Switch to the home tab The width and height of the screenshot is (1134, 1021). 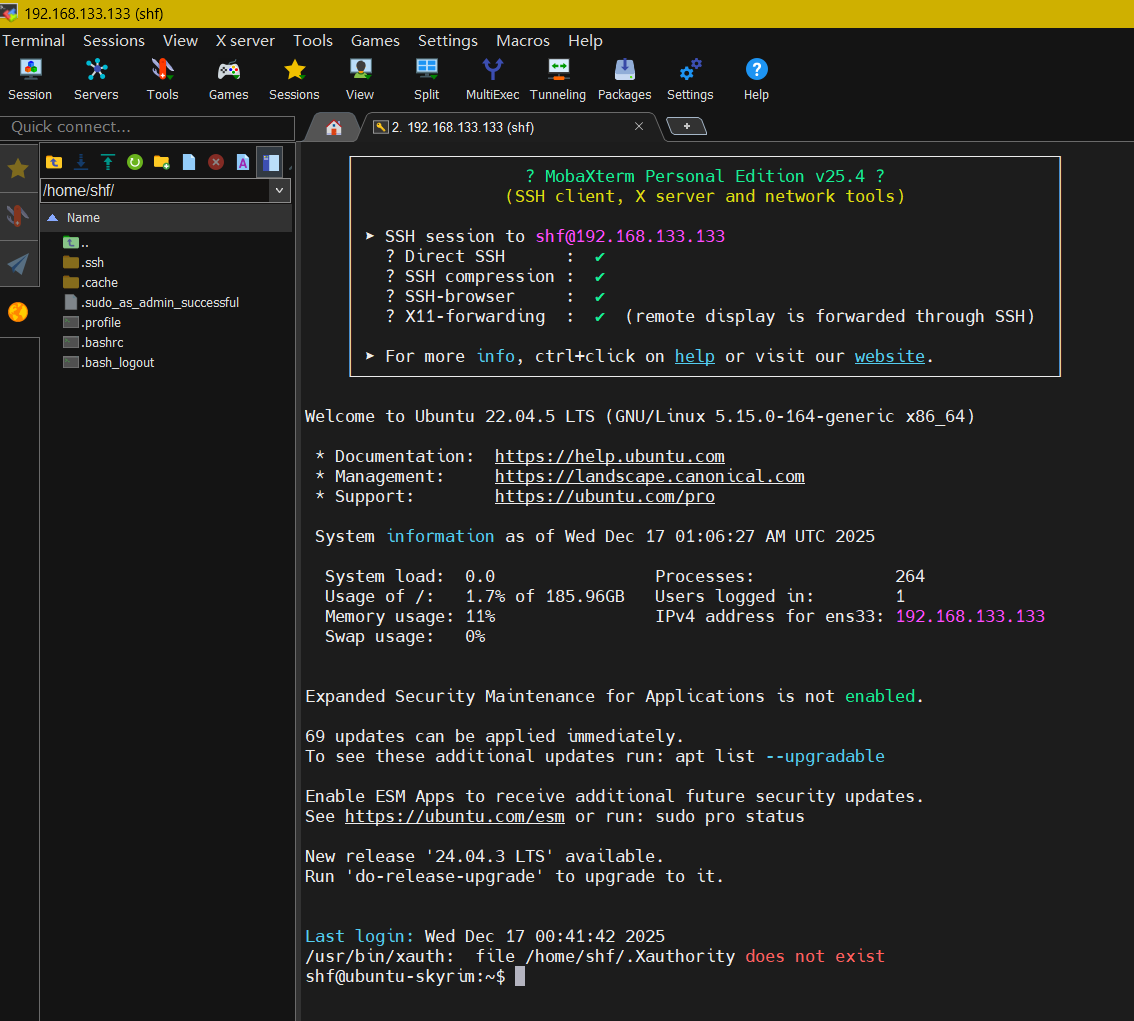point(334,127)
